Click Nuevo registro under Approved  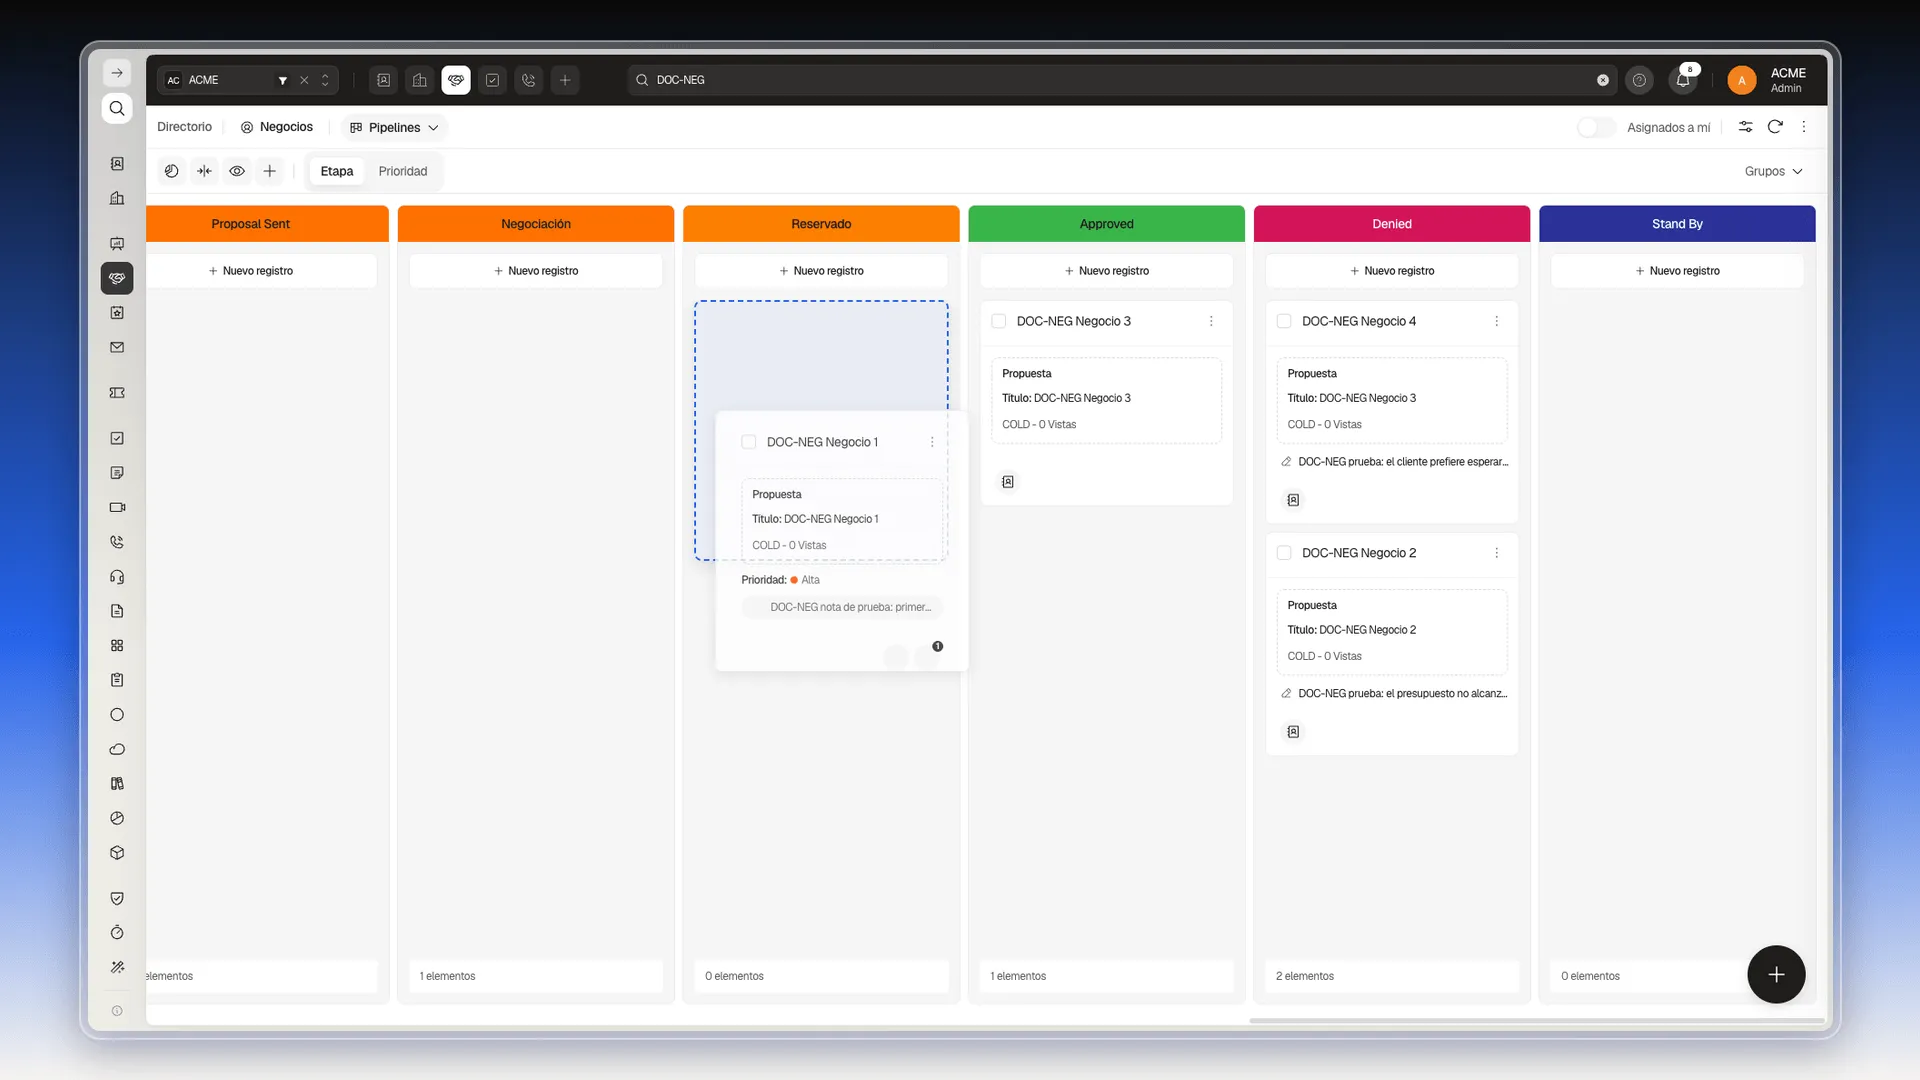tap(1106, 271)
